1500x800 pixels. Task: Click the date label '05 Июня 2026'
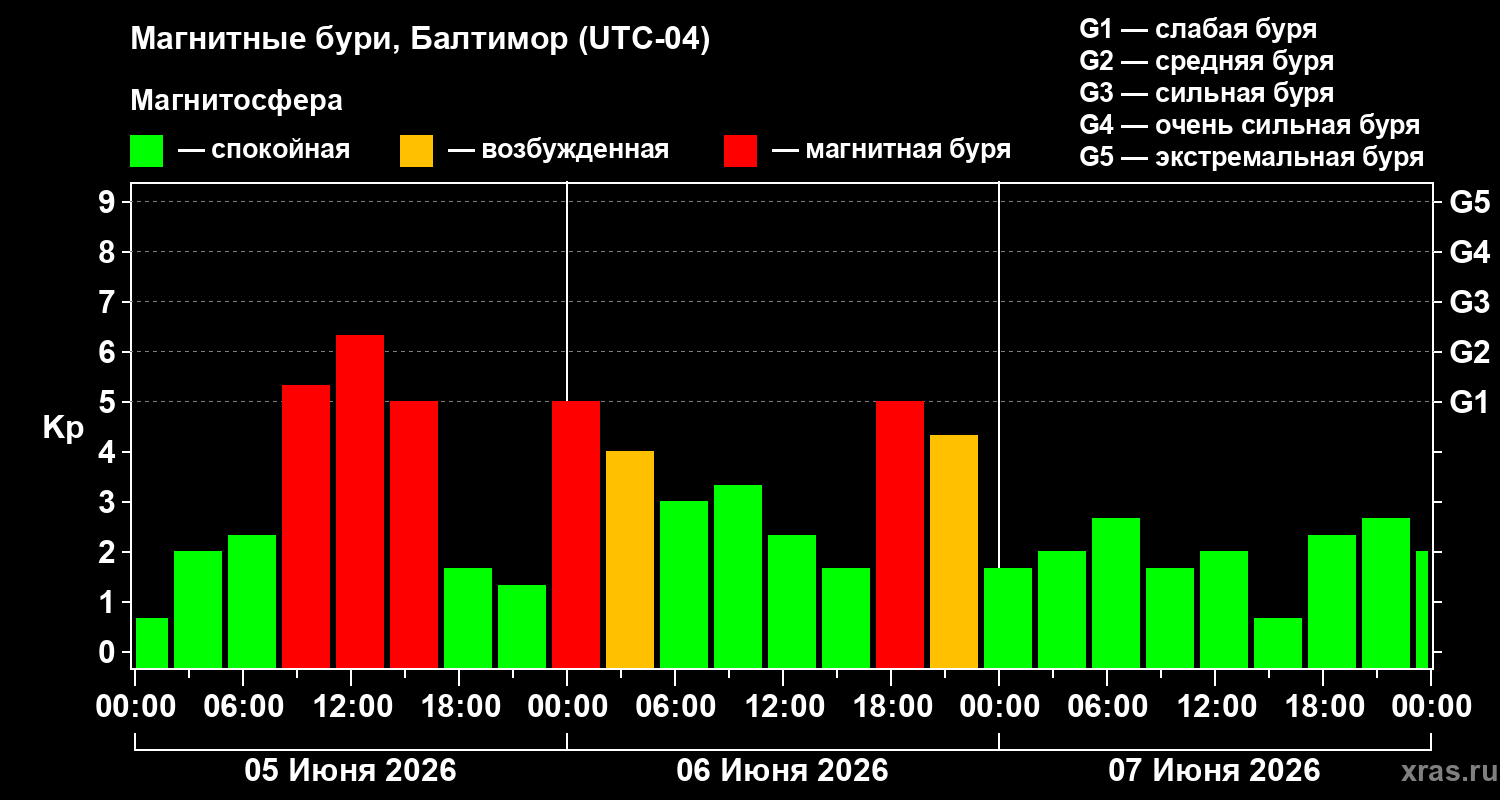pos(351,771)
